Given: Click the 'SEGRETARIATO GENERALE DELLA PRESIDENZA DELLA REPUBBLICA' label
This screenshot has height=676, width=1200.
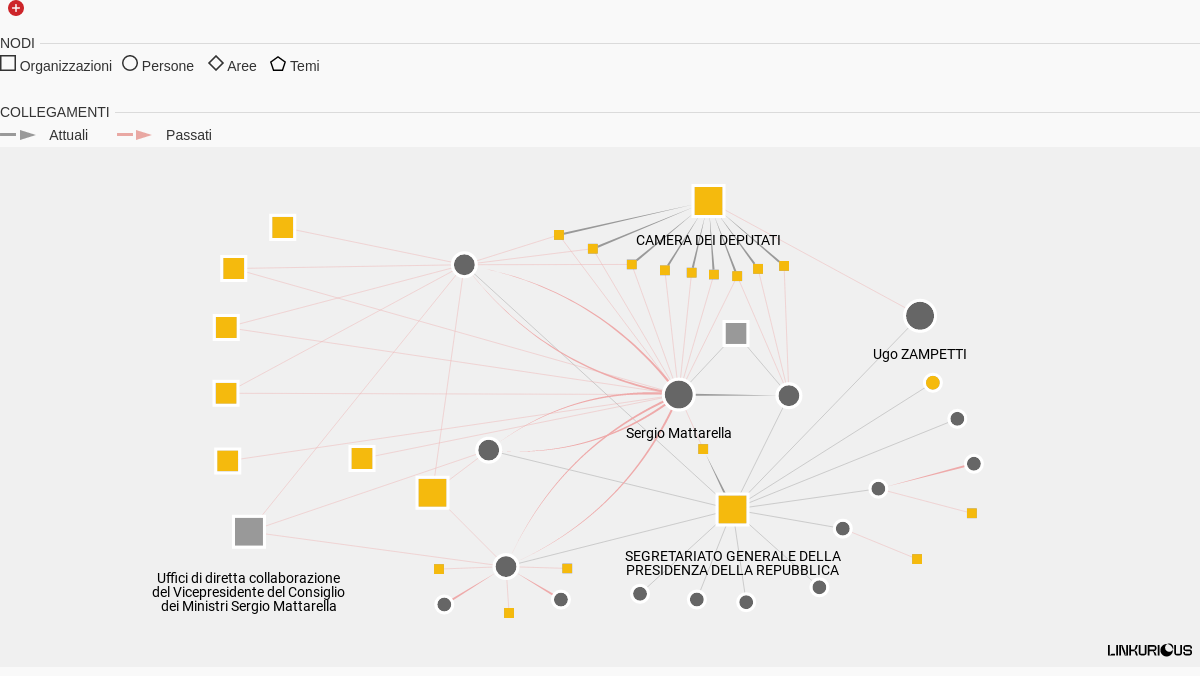Looking at the screenshot, I should (733, 563).
